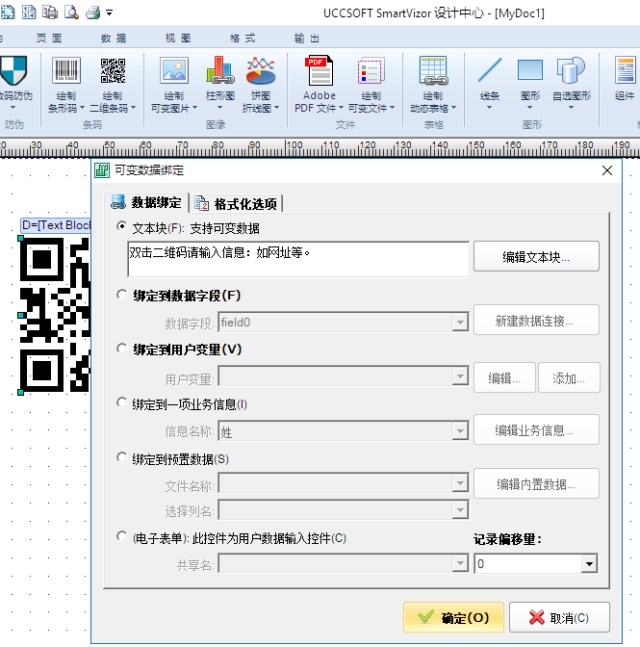Select the 绘制条形码 barcode tool
640x647 pixels.
[x=66, y=71]
